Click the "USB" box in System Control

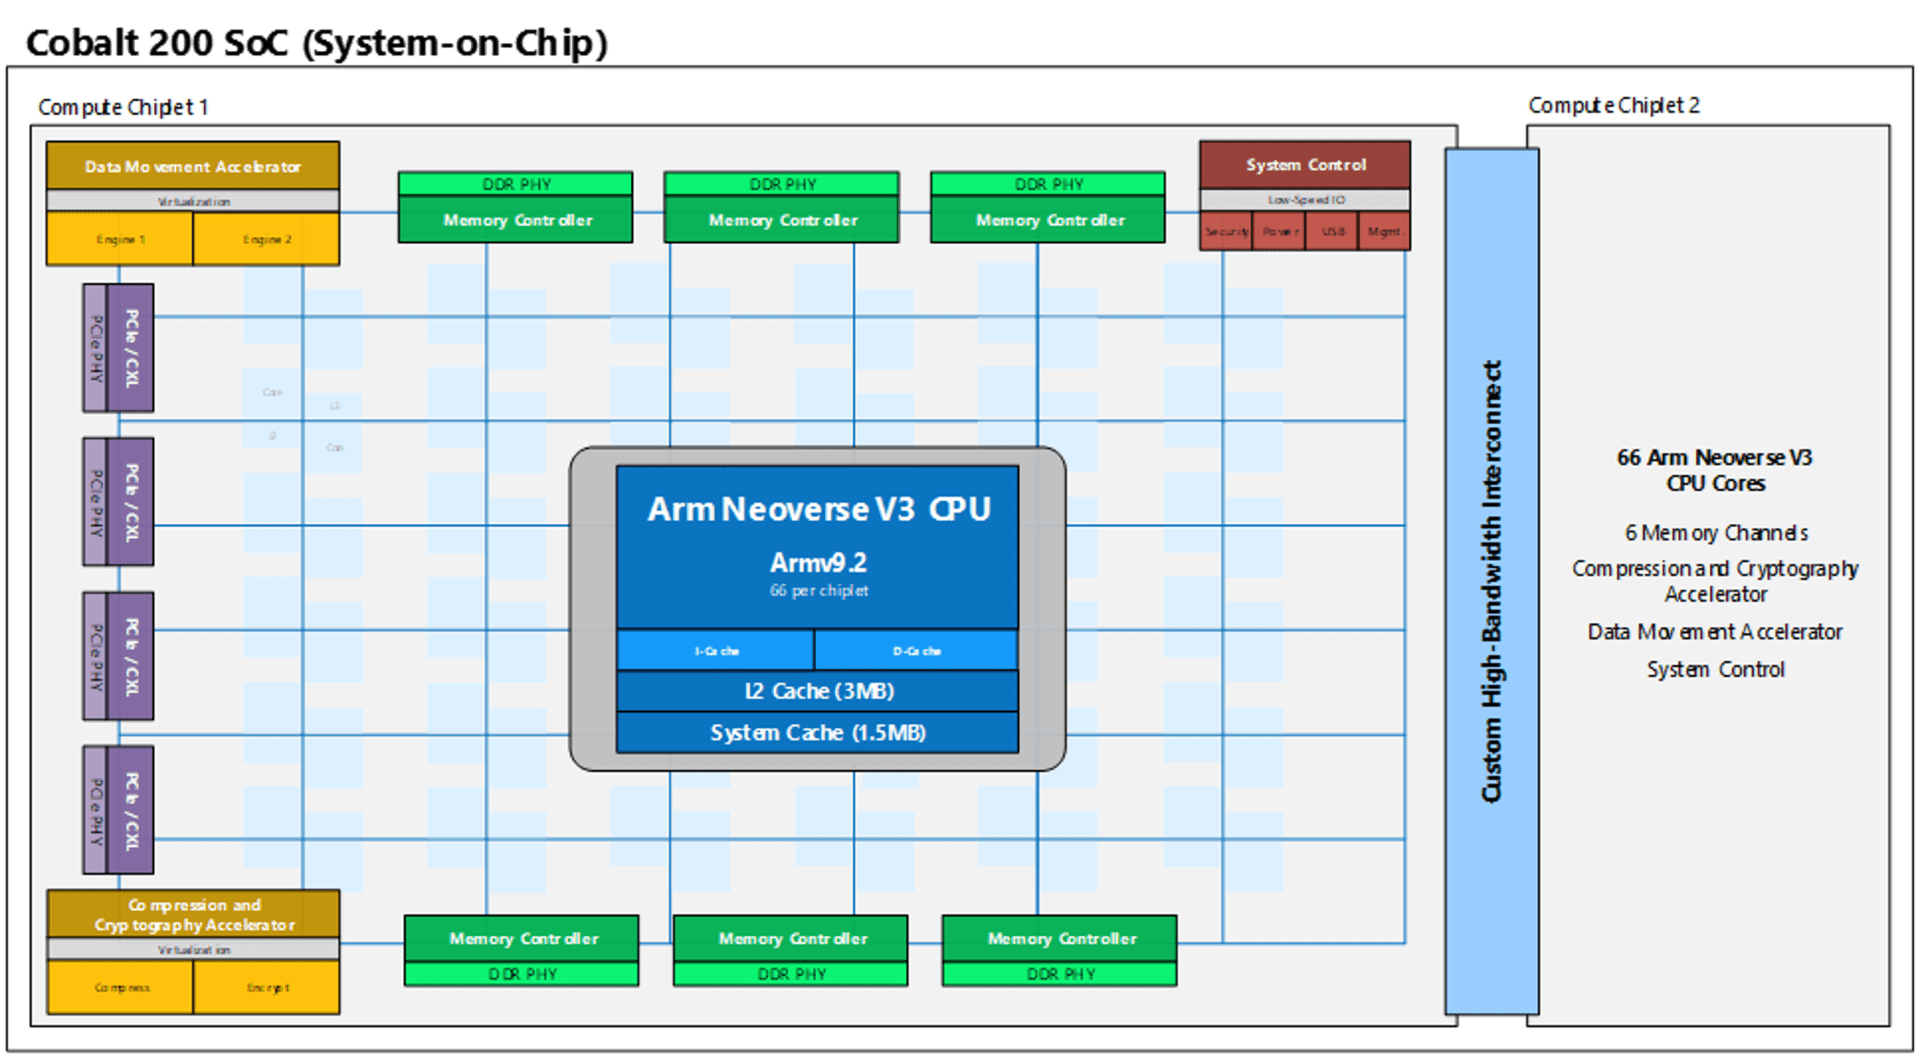(x=1332, y=231)
